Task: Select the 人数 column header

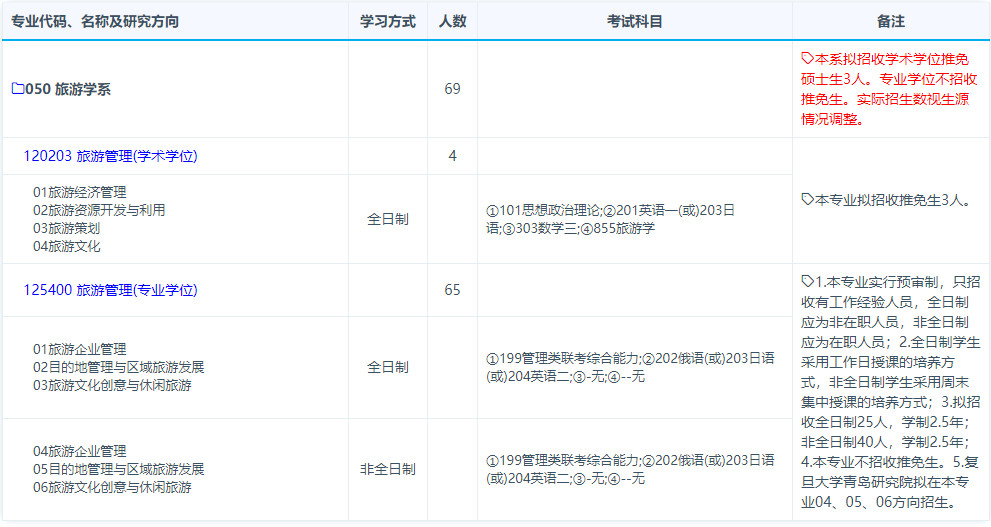Action: coord(452,21)
